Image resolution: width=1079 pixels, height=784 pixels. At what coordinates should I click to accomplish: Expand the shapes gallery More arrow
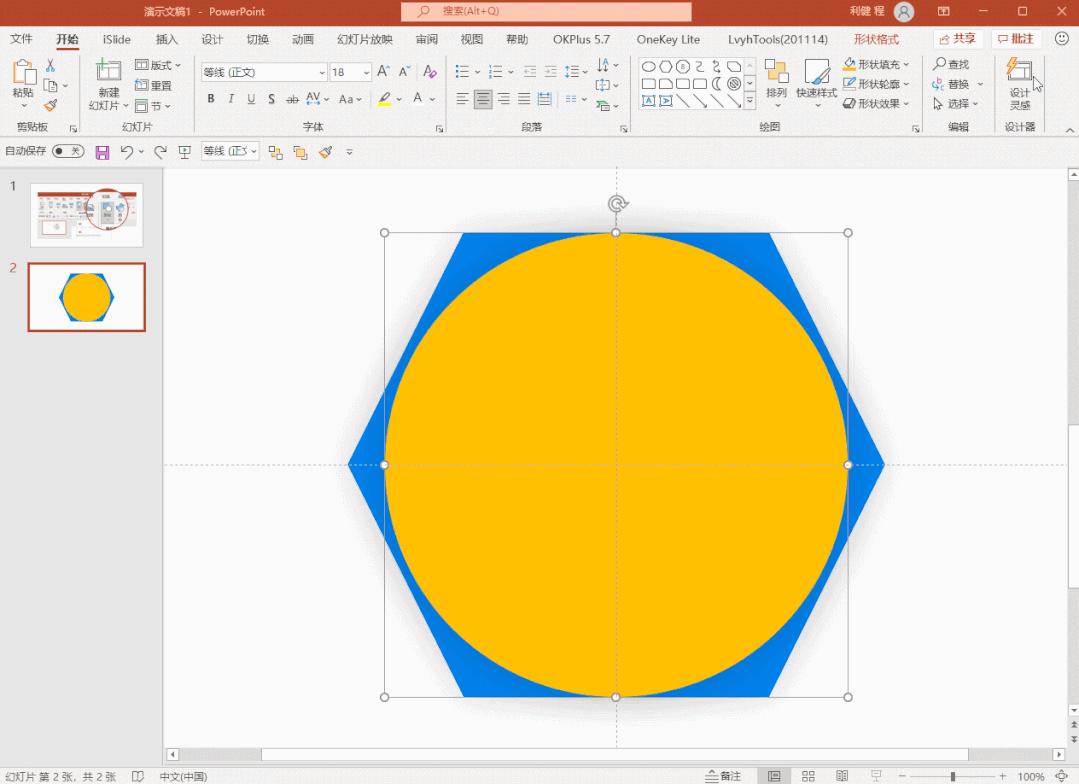pyautogui.click(x=750, y=100)
